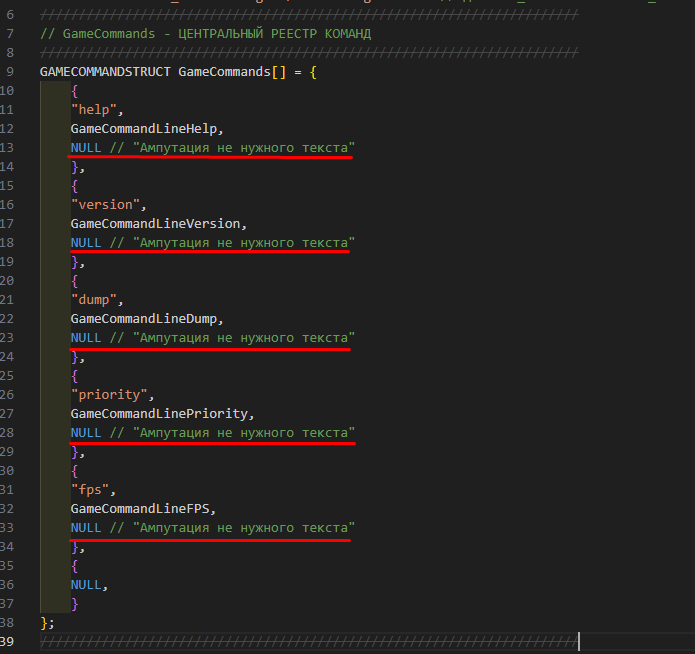Click the NULL keyword on line 23
Viewport: 695px width, 654px height.
point(86,338)
